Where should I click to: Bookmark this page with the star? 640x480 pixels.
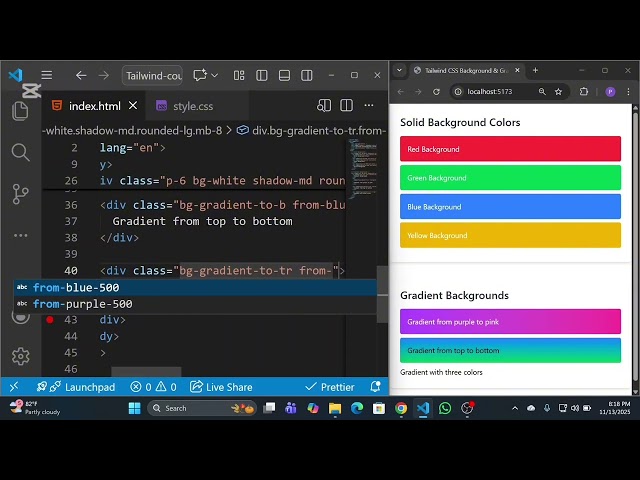(558, 91)
